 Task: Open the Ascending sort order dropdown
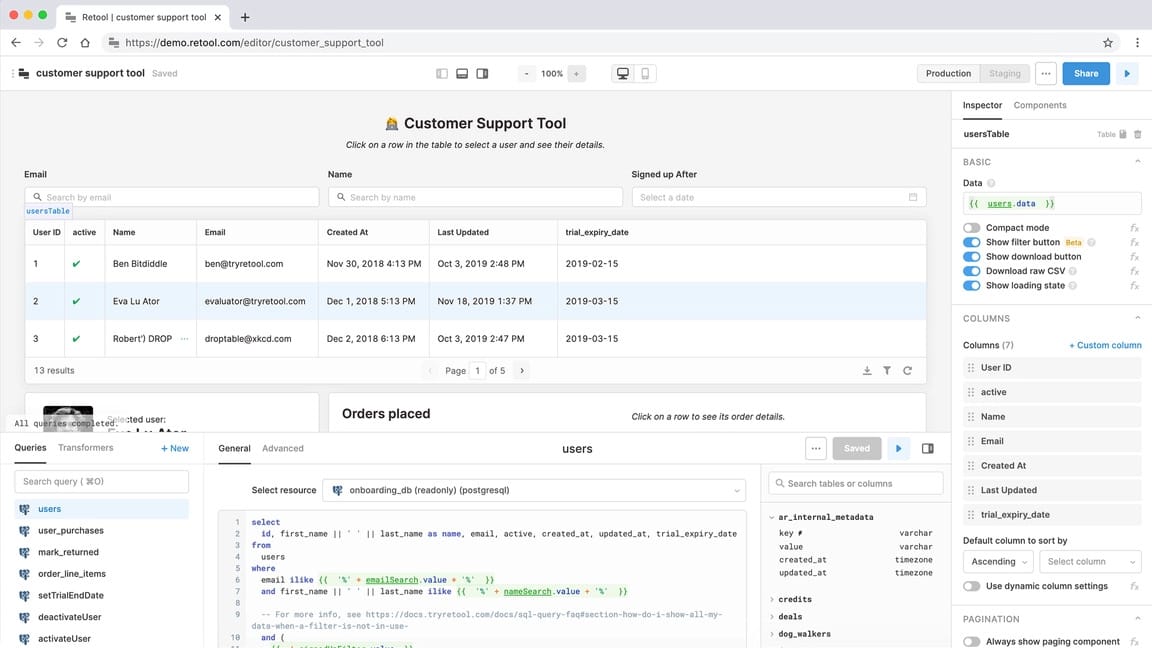click(x=996, y=561)
